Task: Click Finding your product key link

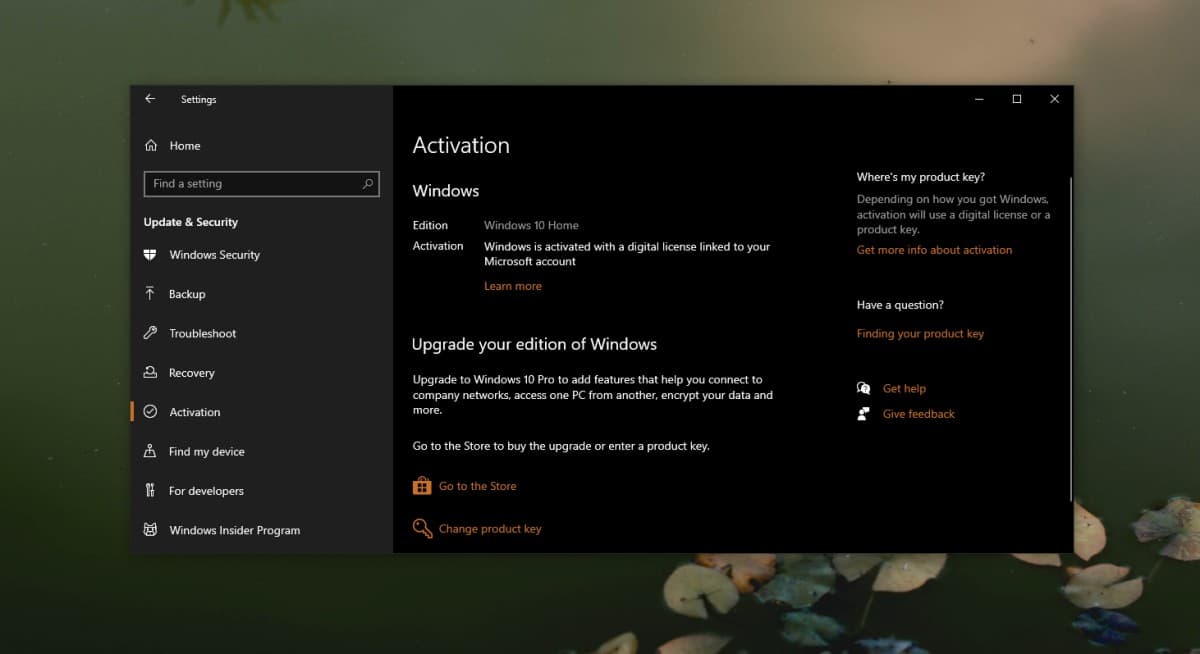Action: pyautogui.click(x=920, y=334)
